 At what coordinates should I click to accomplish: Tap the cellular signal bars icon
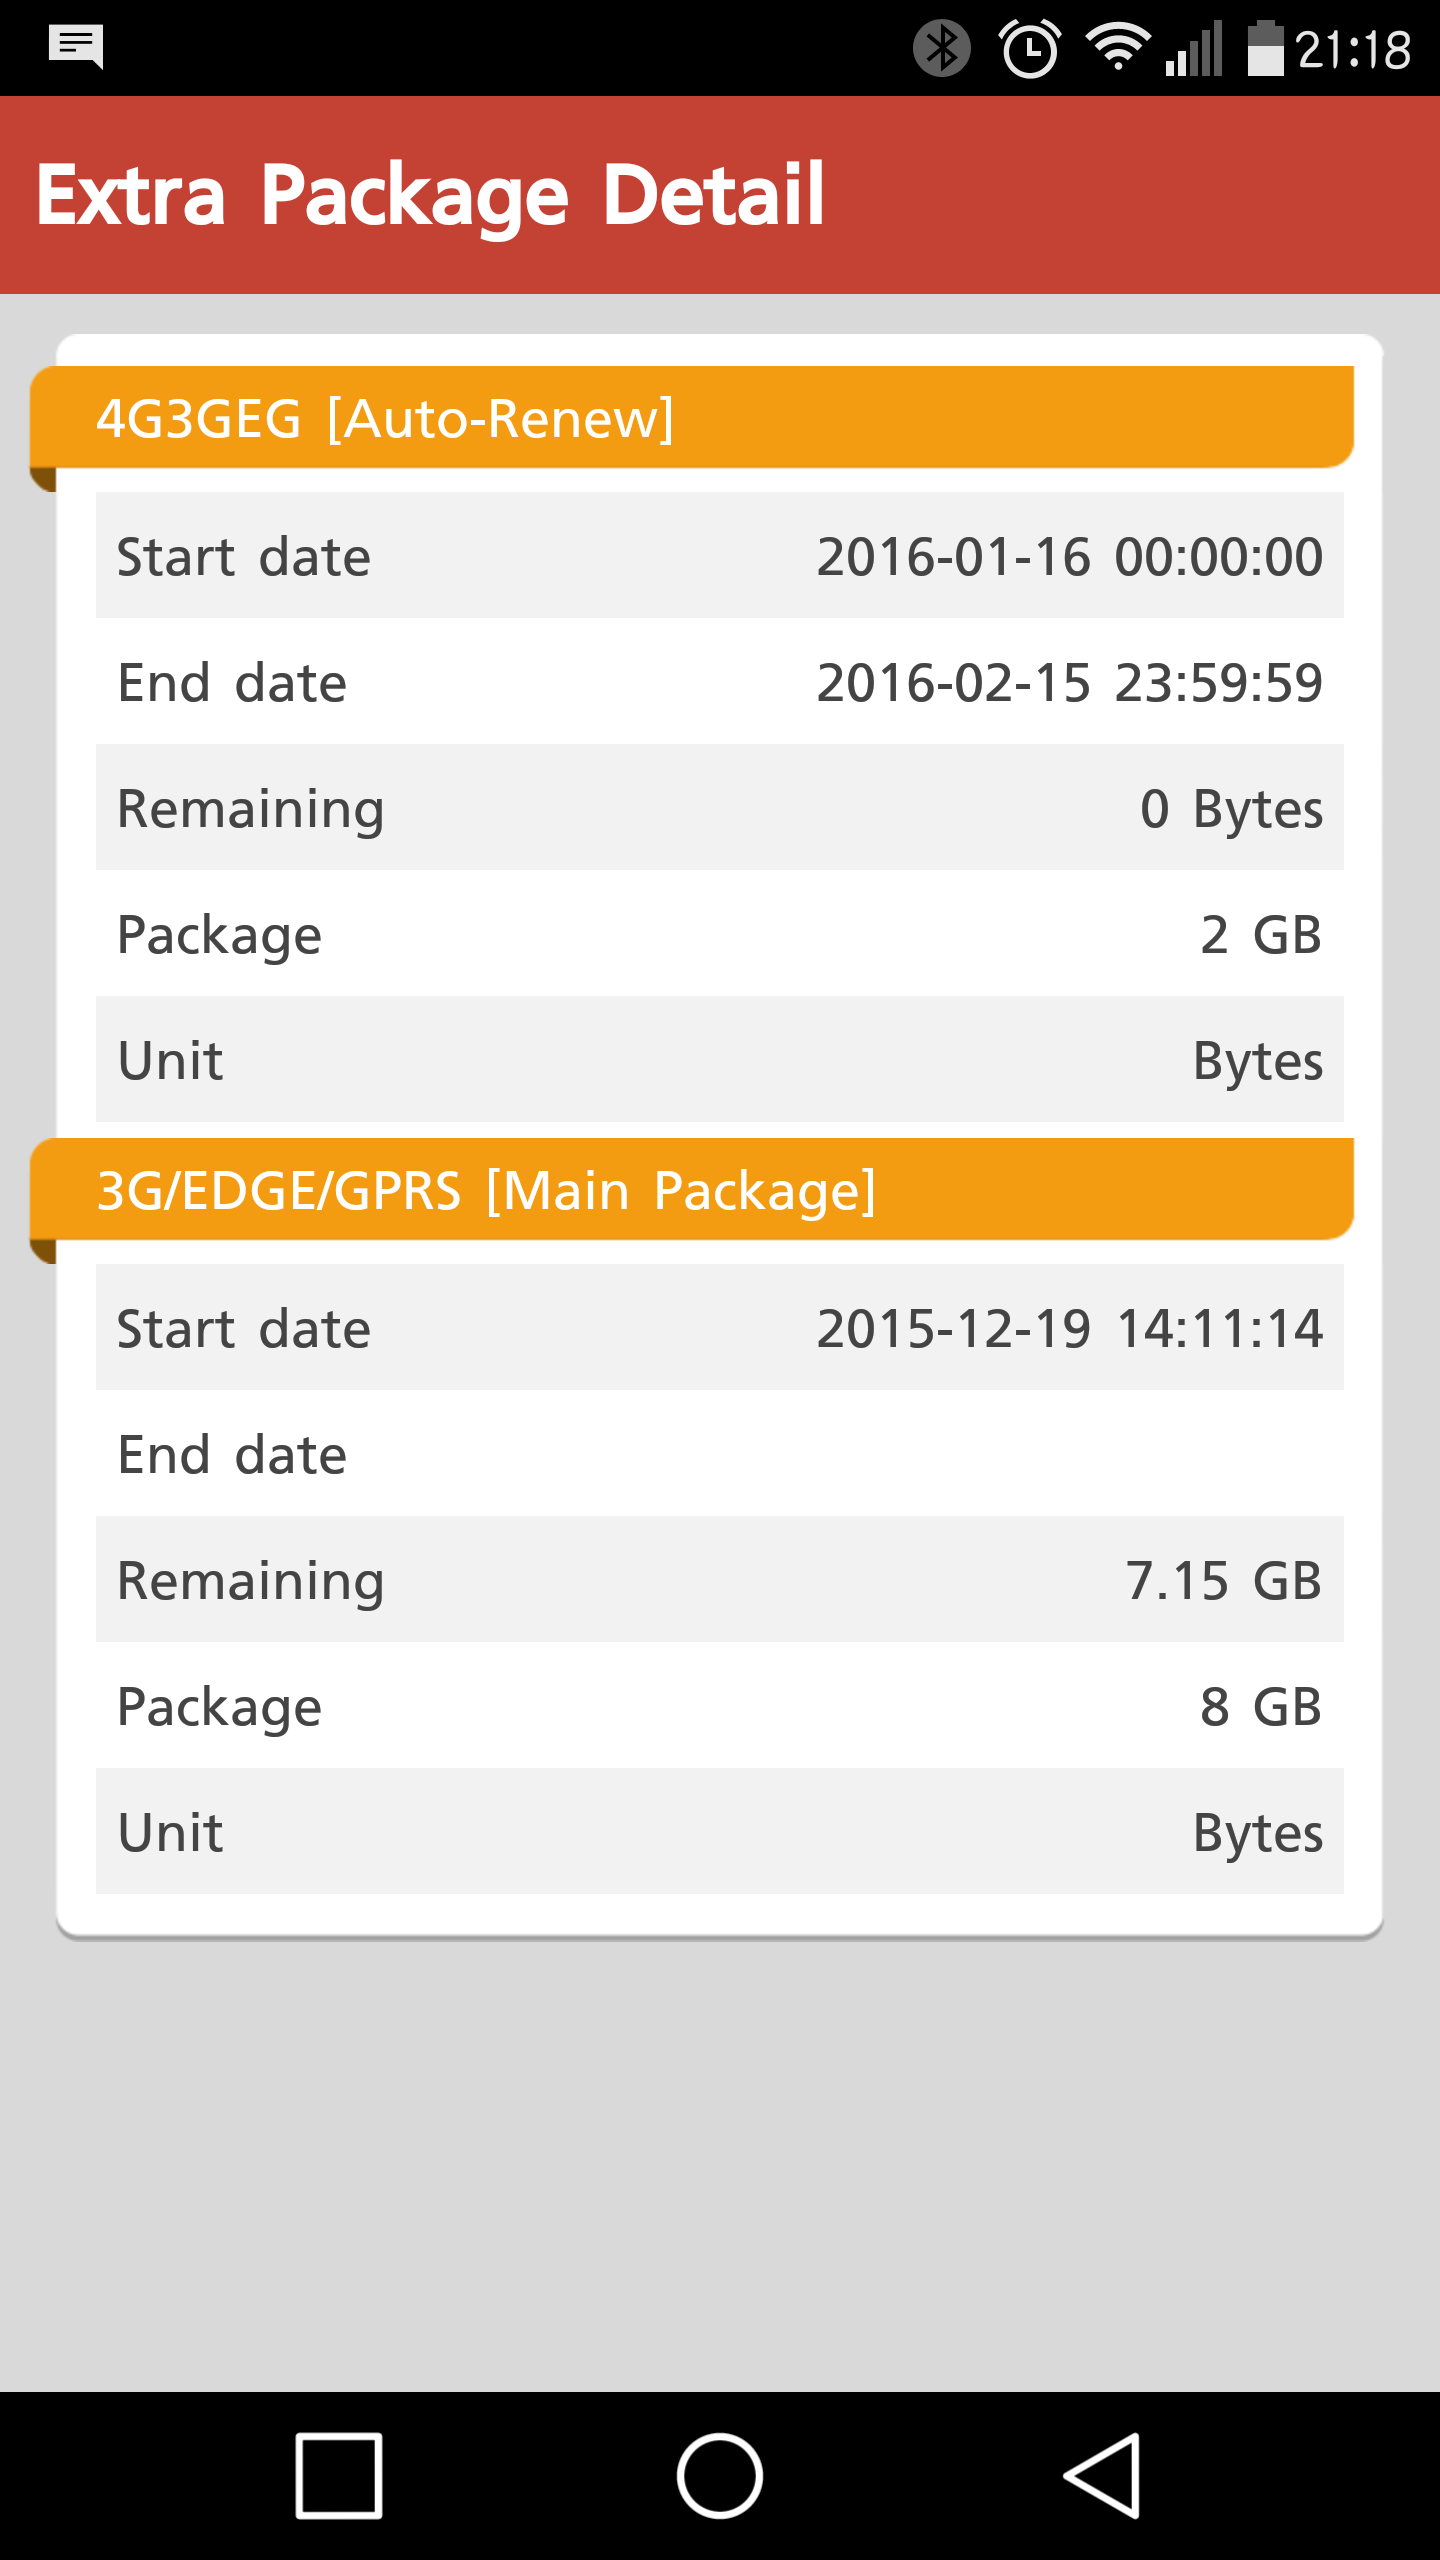(x=1194, y=50)
